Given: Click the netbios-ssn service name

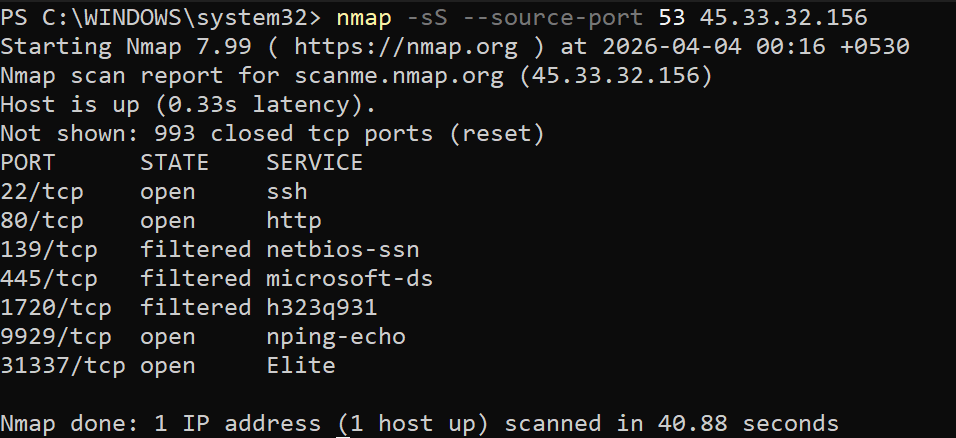Looking at the screenshot, I should [x=342, y=249].
